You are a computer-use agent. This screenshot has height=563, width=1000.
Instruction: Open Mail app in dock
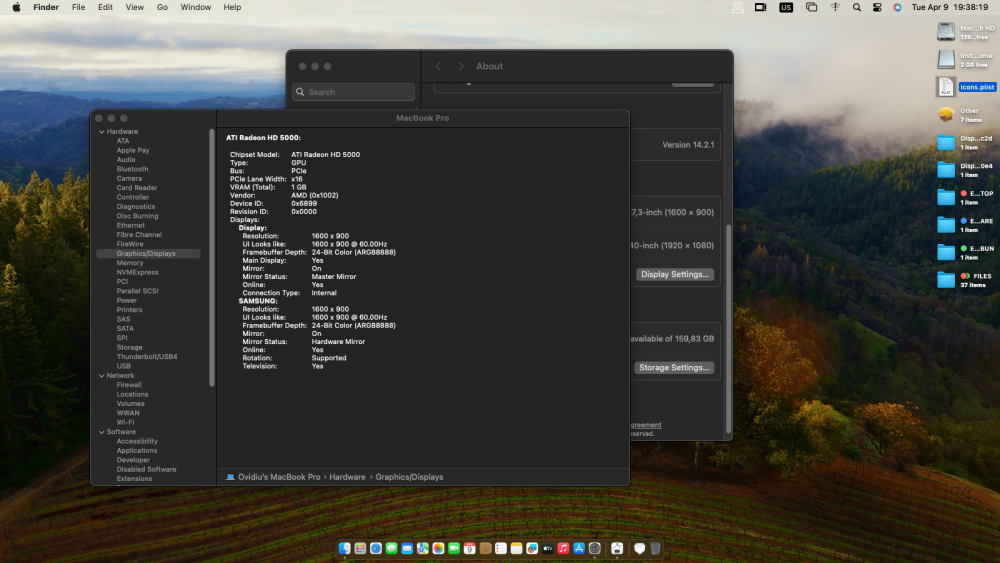[x=407, y=548]
